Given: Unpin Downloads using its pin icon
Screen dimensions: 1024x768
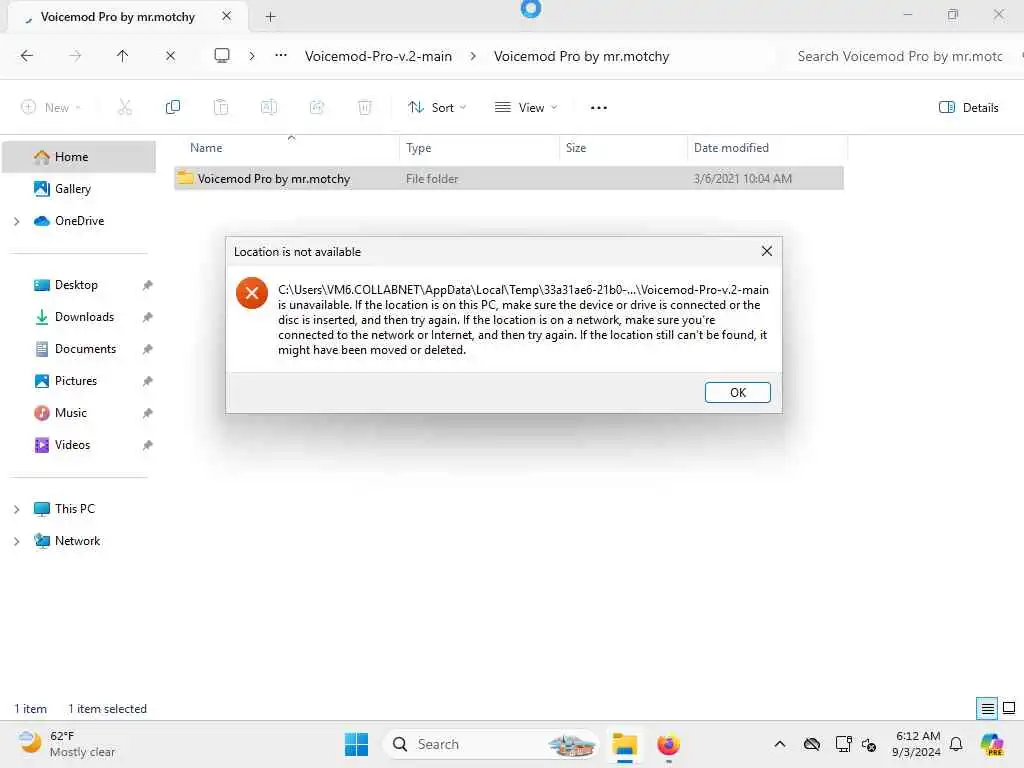Looking at the screenshot, I should [x=148, y=317].
